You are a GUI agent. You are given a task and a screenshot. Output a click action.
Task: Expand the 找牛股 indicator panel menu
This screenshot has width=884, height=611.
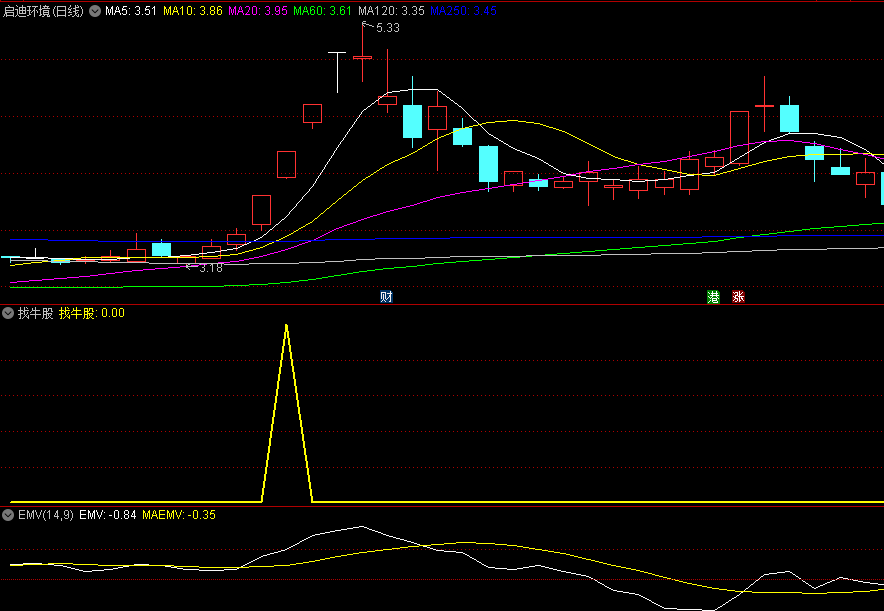click(x=8, y=313)
